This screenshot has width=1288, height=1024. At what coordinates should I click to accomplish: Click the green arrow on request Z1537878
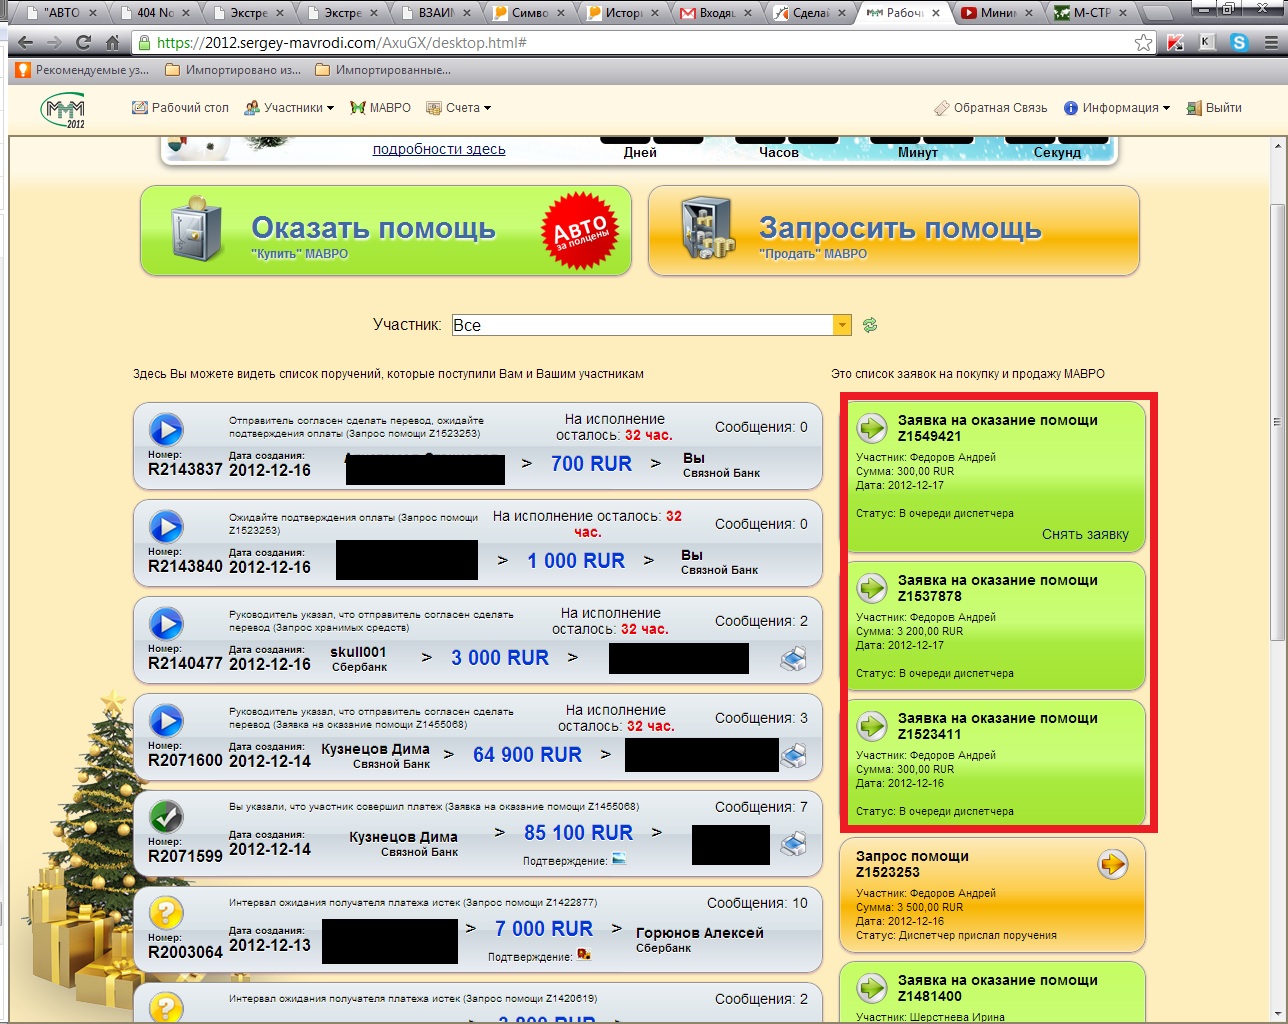[873, 588]
